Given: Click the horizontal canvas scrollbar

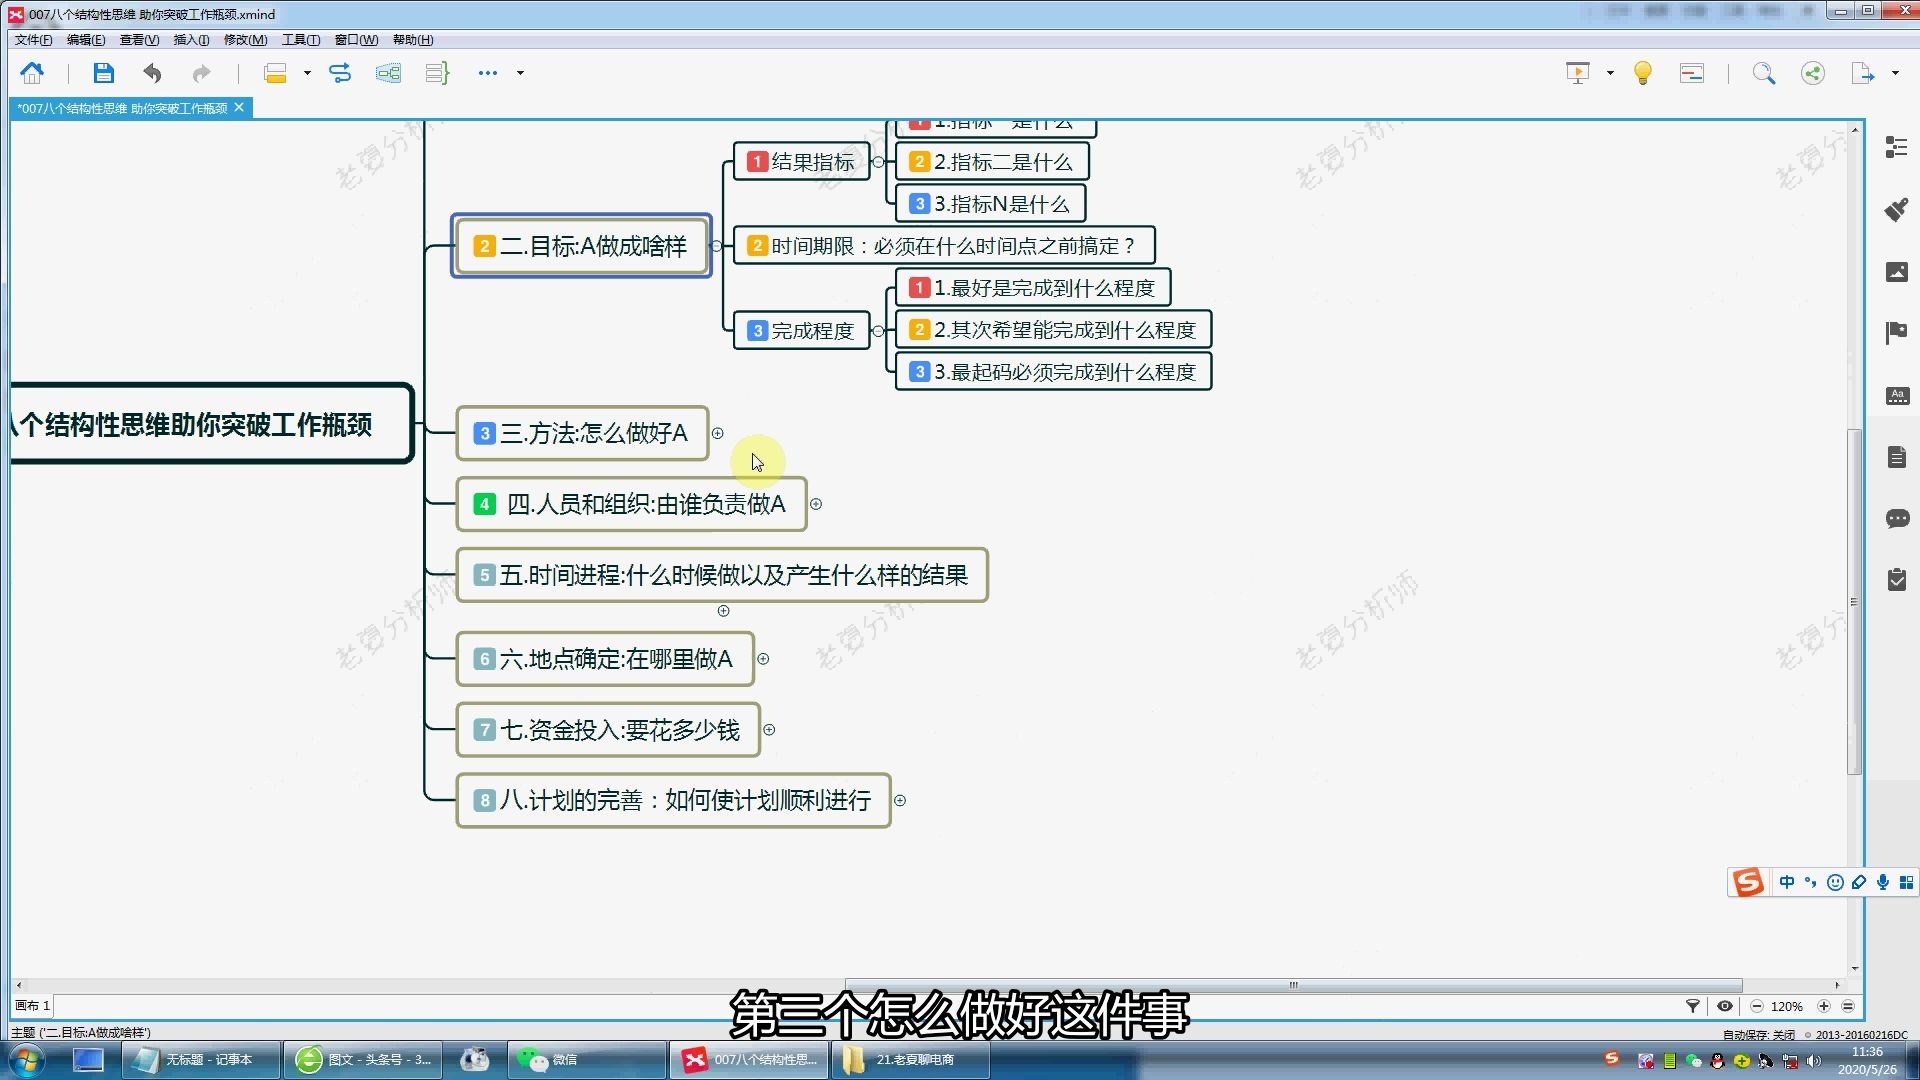Looking at the screenshot, I should [x=1293, y=985].
